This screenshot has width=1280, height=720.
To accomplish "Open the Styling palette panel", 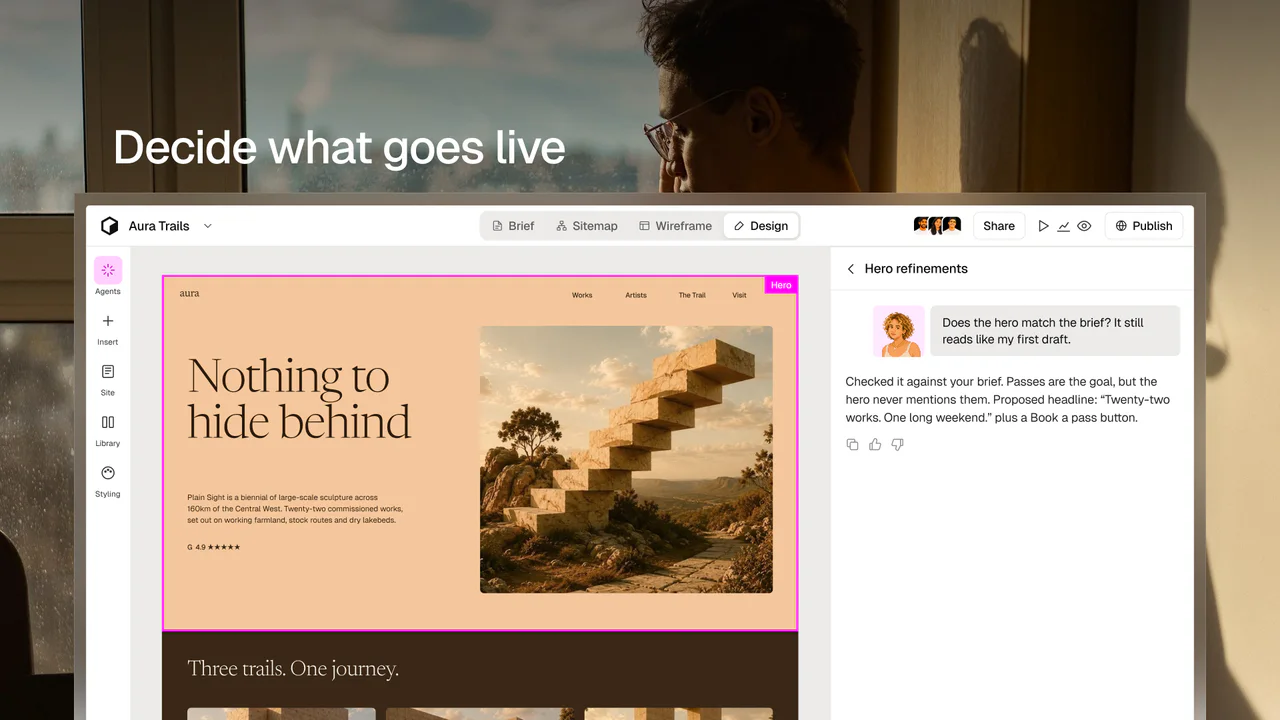I will click(108, 481).
